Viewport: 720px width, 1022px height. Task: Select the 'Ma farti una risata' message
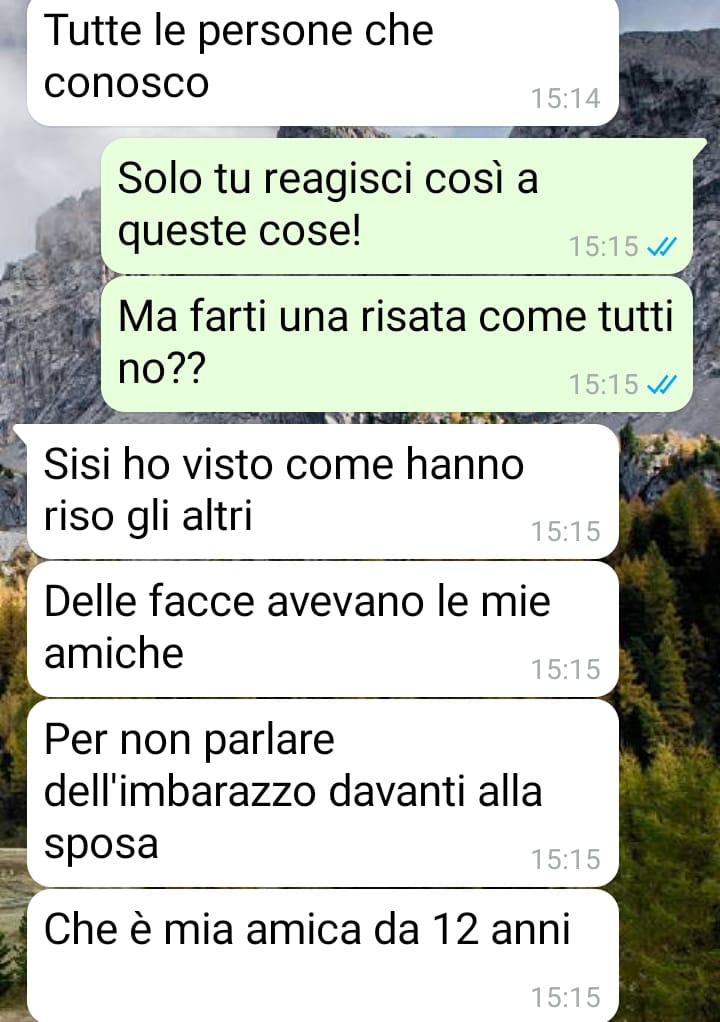click(397, 344)
